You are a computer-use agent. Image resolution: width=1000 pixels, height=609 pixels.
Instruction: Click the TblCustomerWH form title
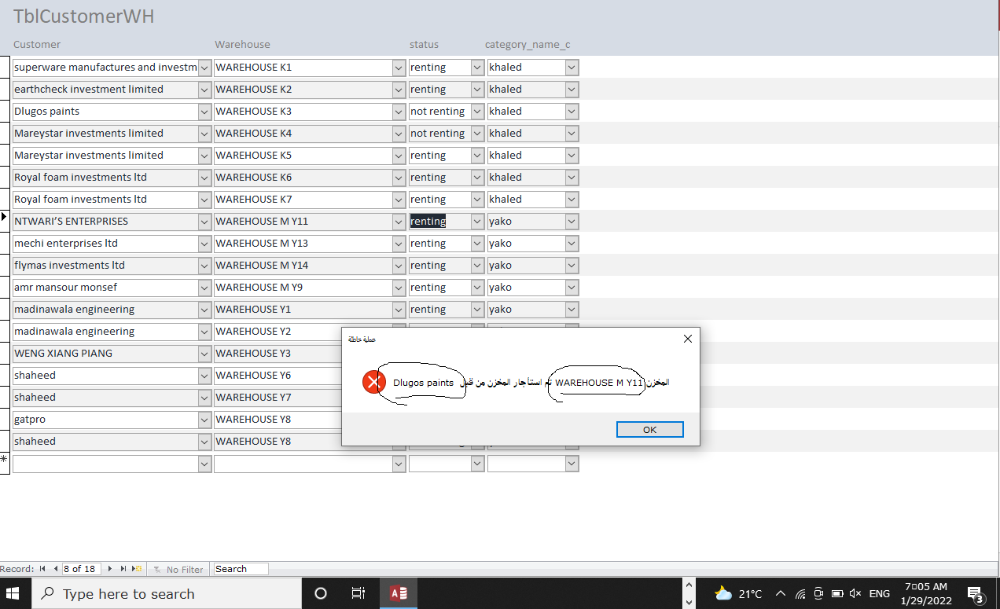[x=84, y=16]
